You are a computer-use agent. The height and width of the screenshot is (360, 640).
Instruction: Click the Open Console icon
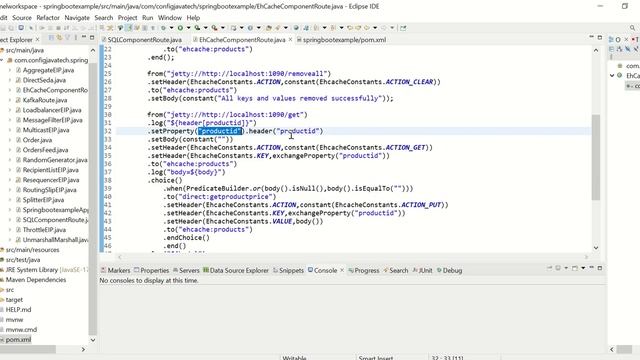pyautogui.click(x=575, y=268)
